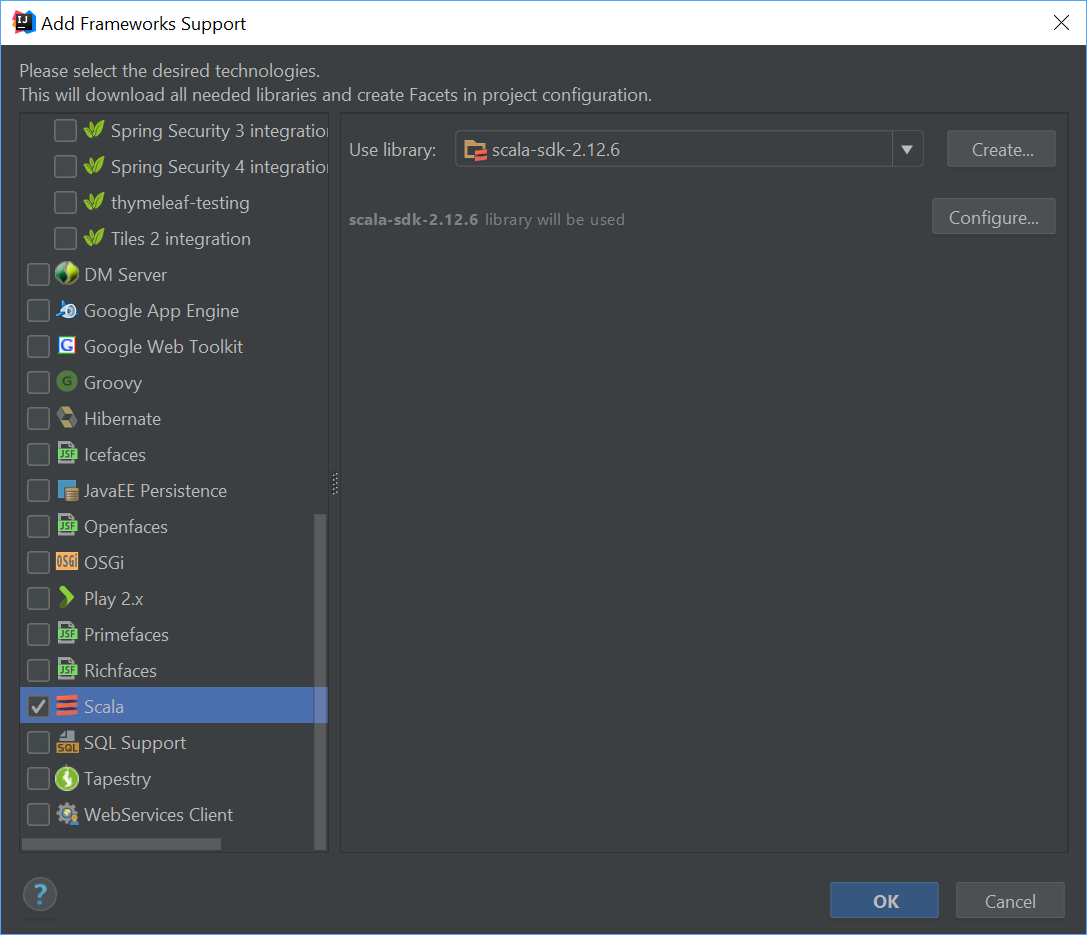1087x935 pixels.
Task: Click the Scala red stripes icon
Action: 67,706
